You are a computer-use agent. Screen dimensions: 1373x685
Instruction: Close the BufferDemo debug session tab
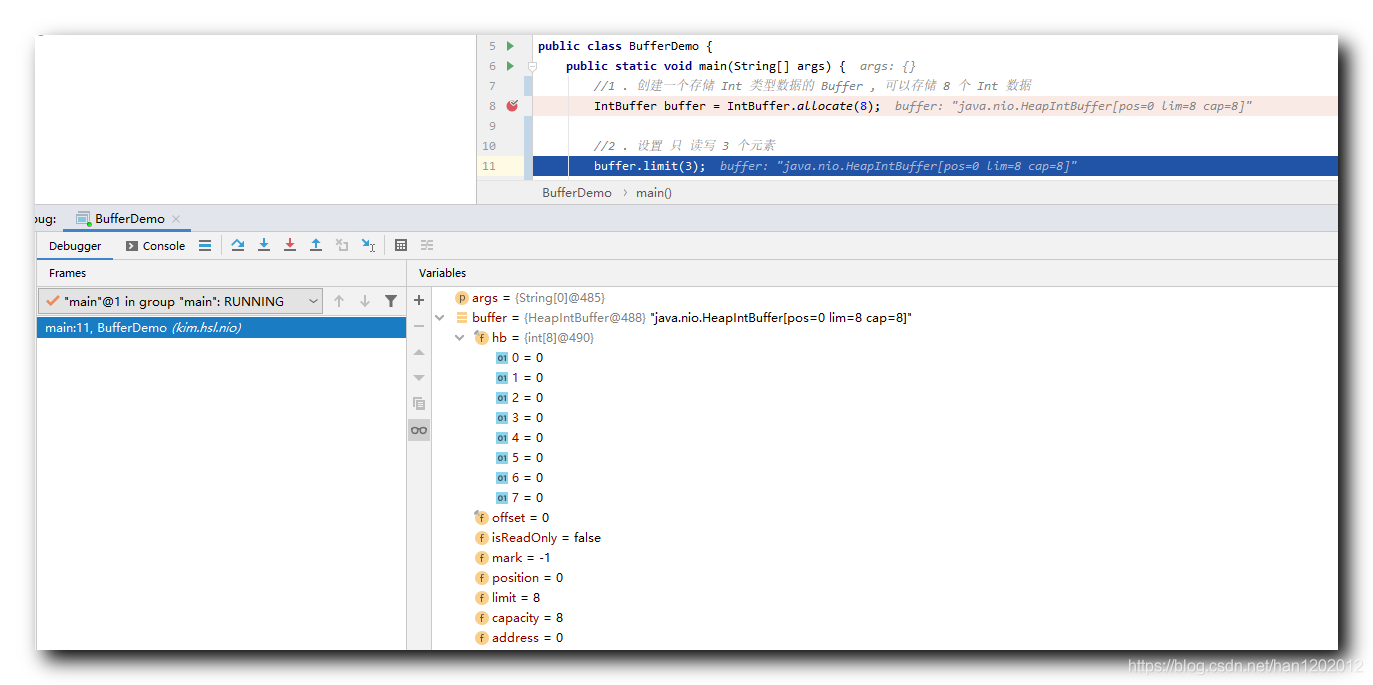(176, 219)
